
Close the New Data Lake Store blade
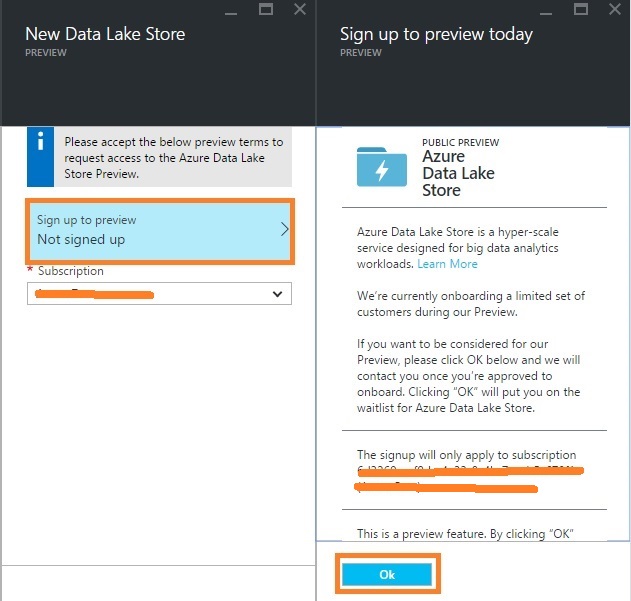[x=300, y=9]
